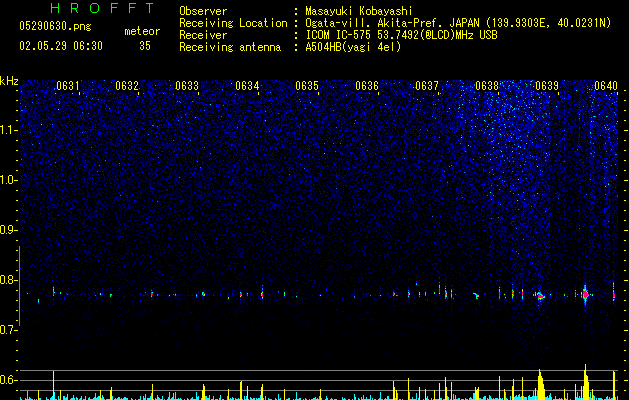
Task: Click the 1.0 frequency axis label
Action: pyautogui.click(x=9, y=180)
